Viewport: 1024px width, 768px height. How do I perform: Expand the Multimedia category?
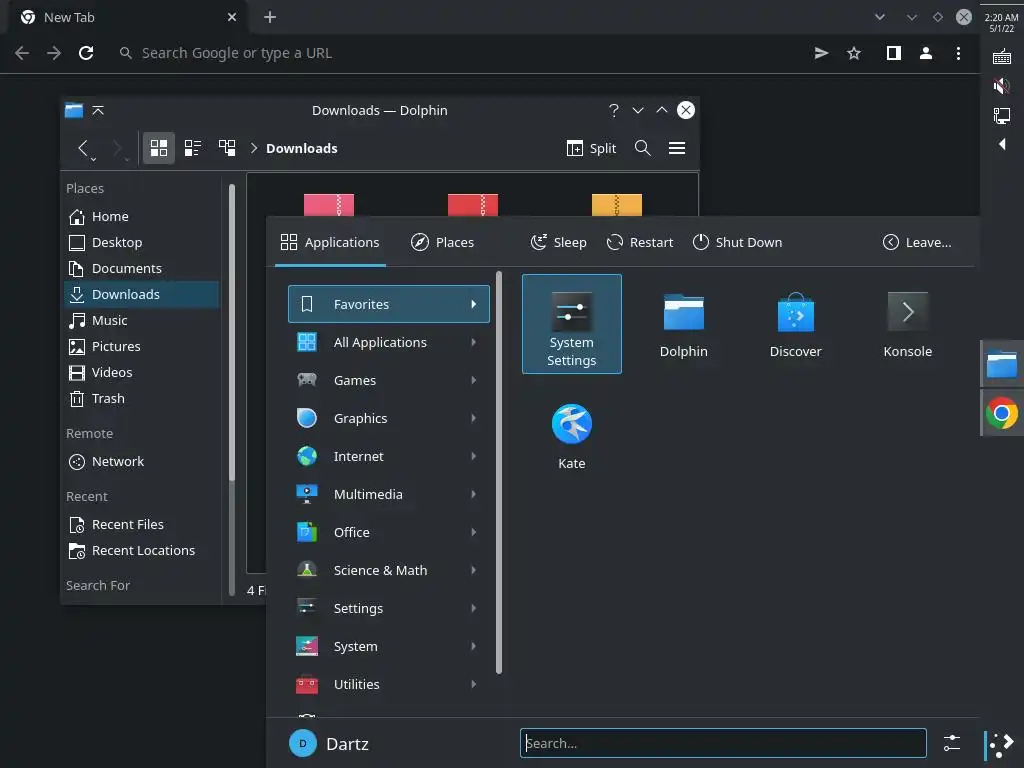[389, 494]
